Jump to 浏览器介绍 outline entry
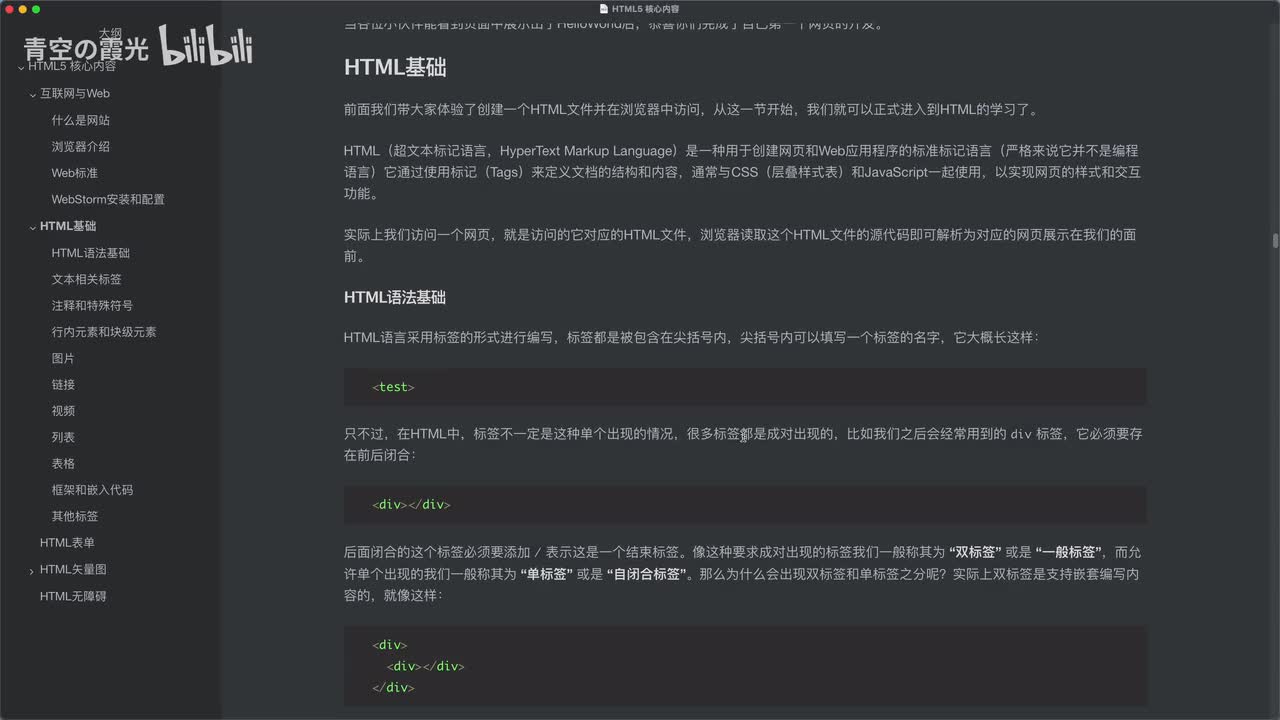 tap(81, 146)
